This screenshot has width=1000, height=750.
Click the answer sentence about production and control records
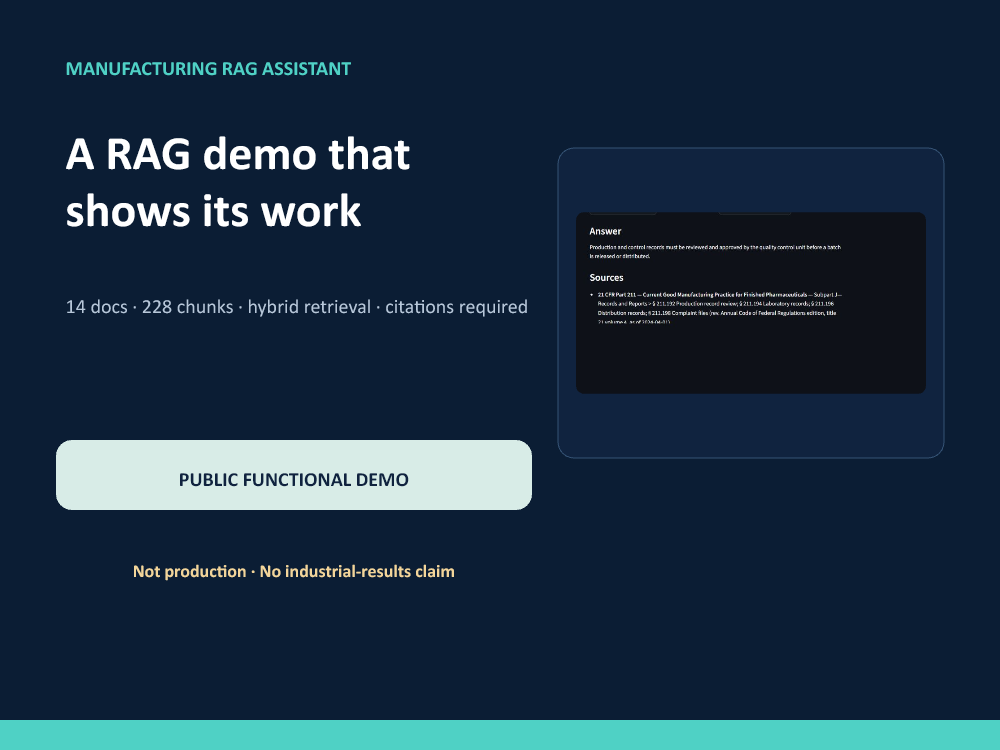click(x=715, y=251)
